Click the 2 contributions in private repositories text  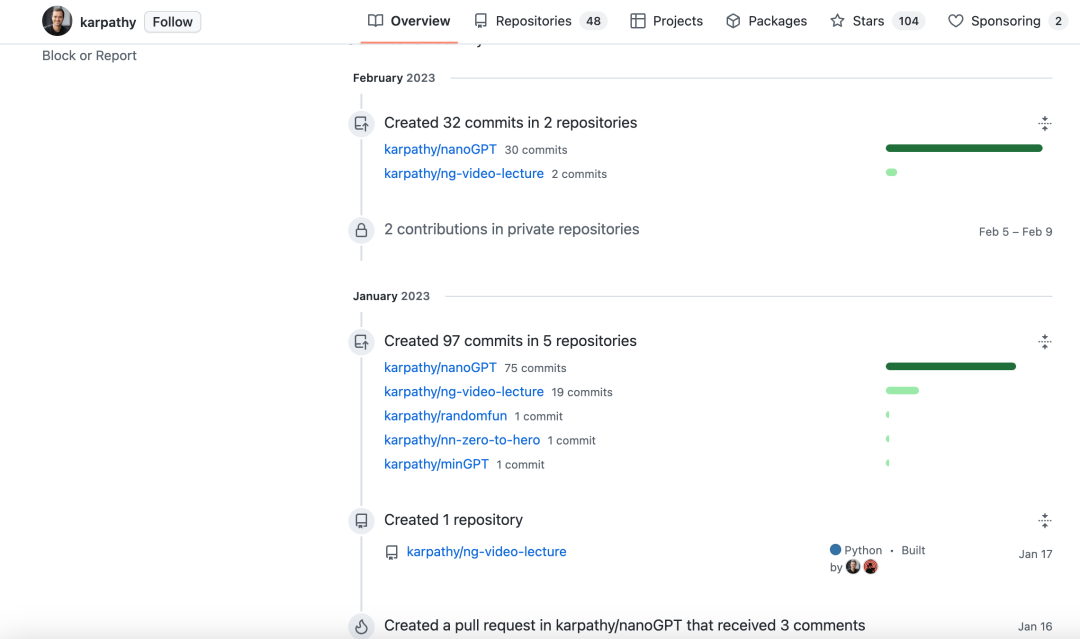(511, 229)
